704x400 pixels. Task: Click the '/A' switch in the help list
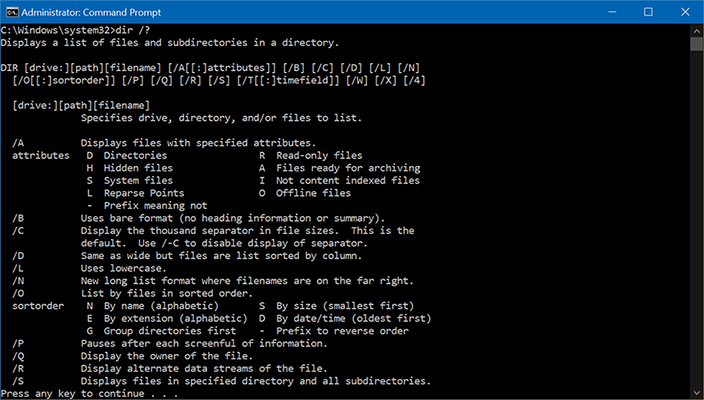tap(19, 143)
